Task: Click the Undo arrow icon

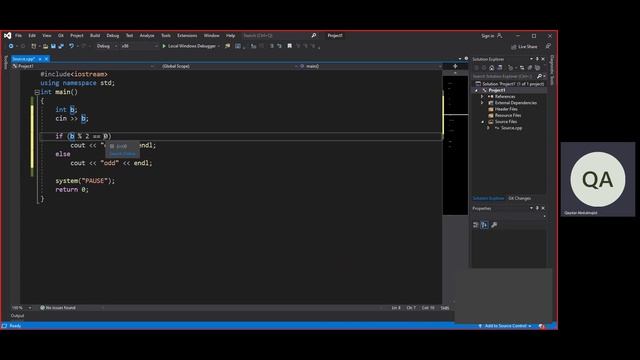Action: pyautogui.click(x=71, y=47)
